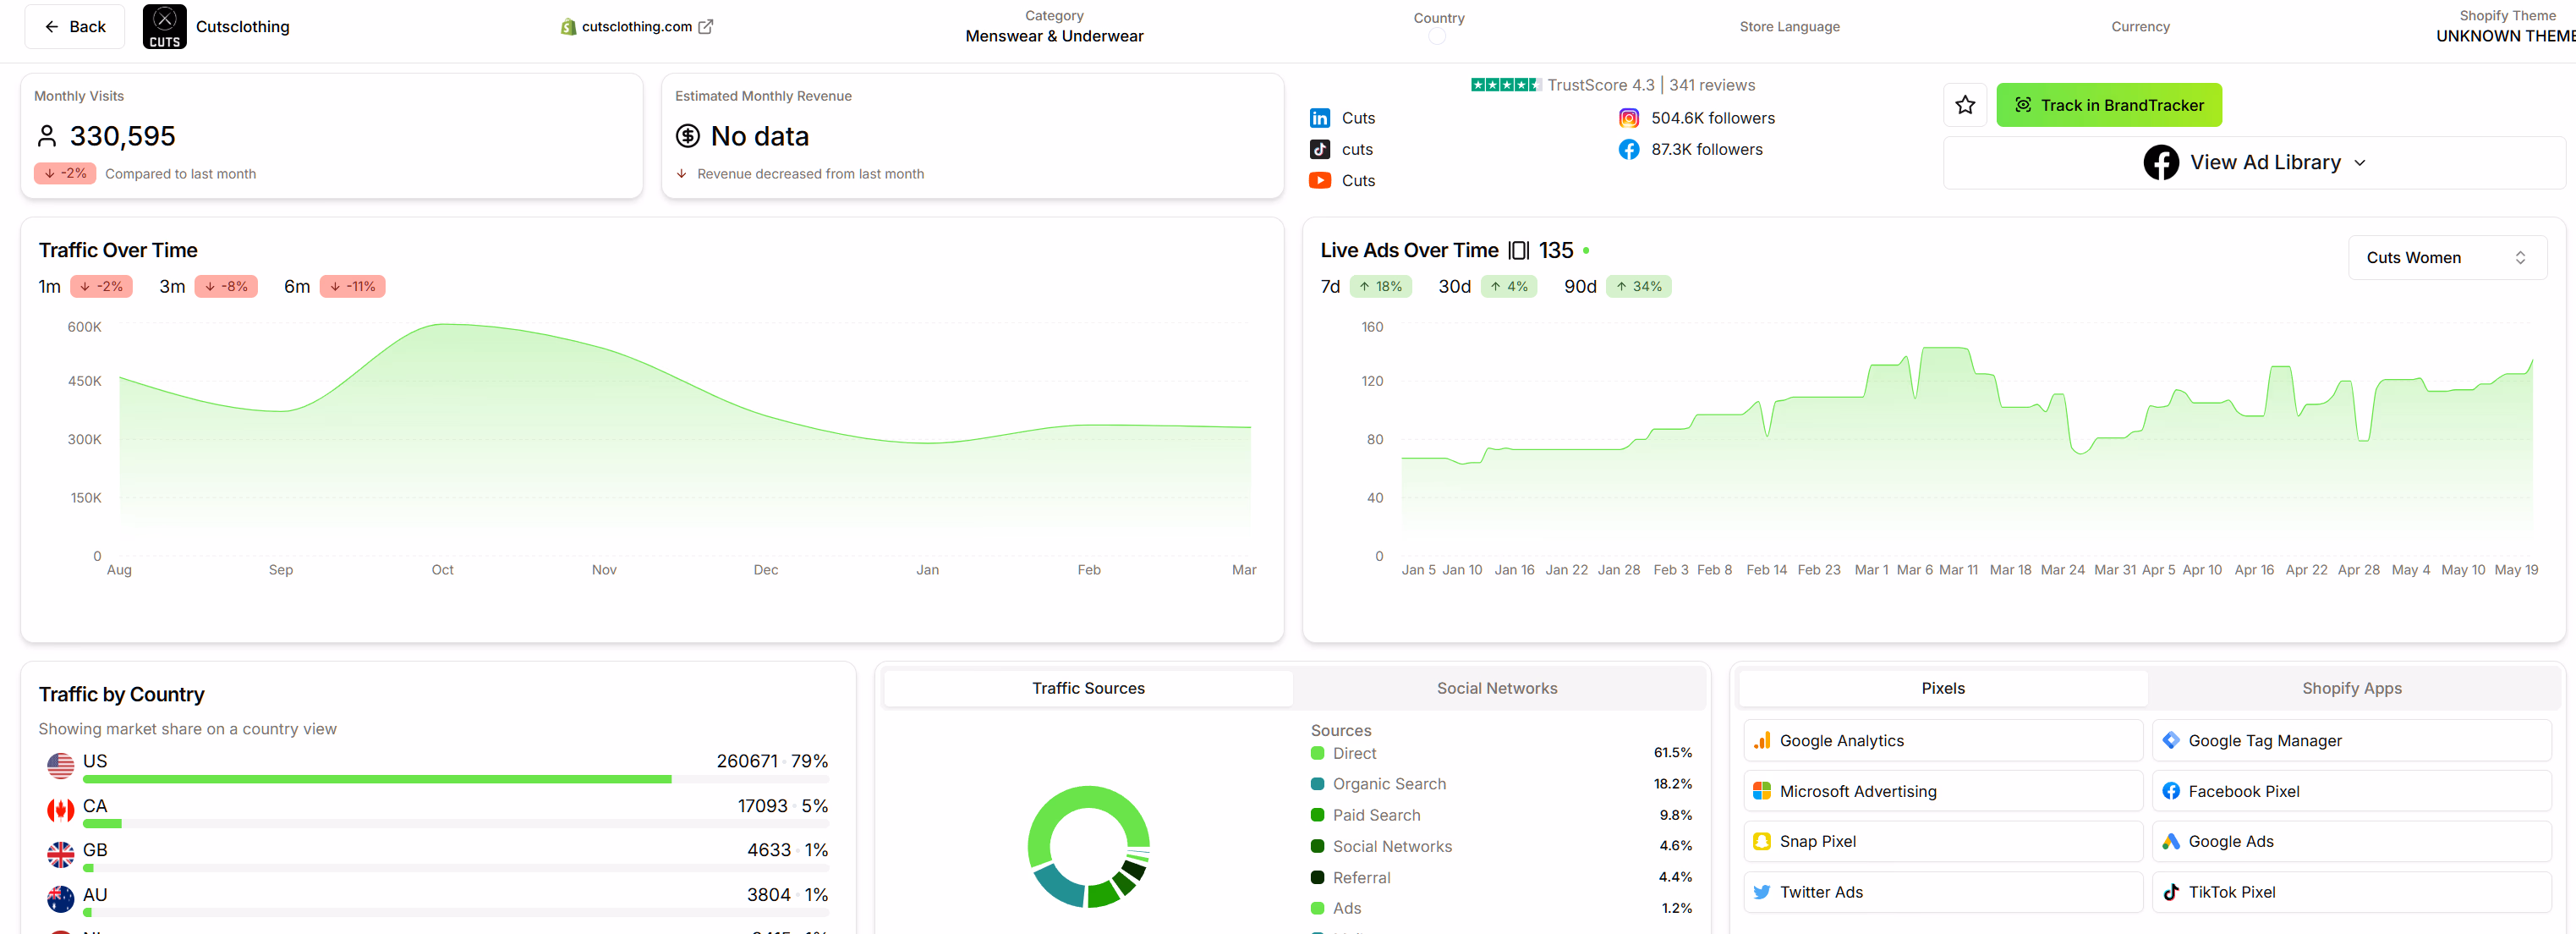2576x934 pixels.
Task: Select the 3m traffic period
Action: tap(208, 287)
